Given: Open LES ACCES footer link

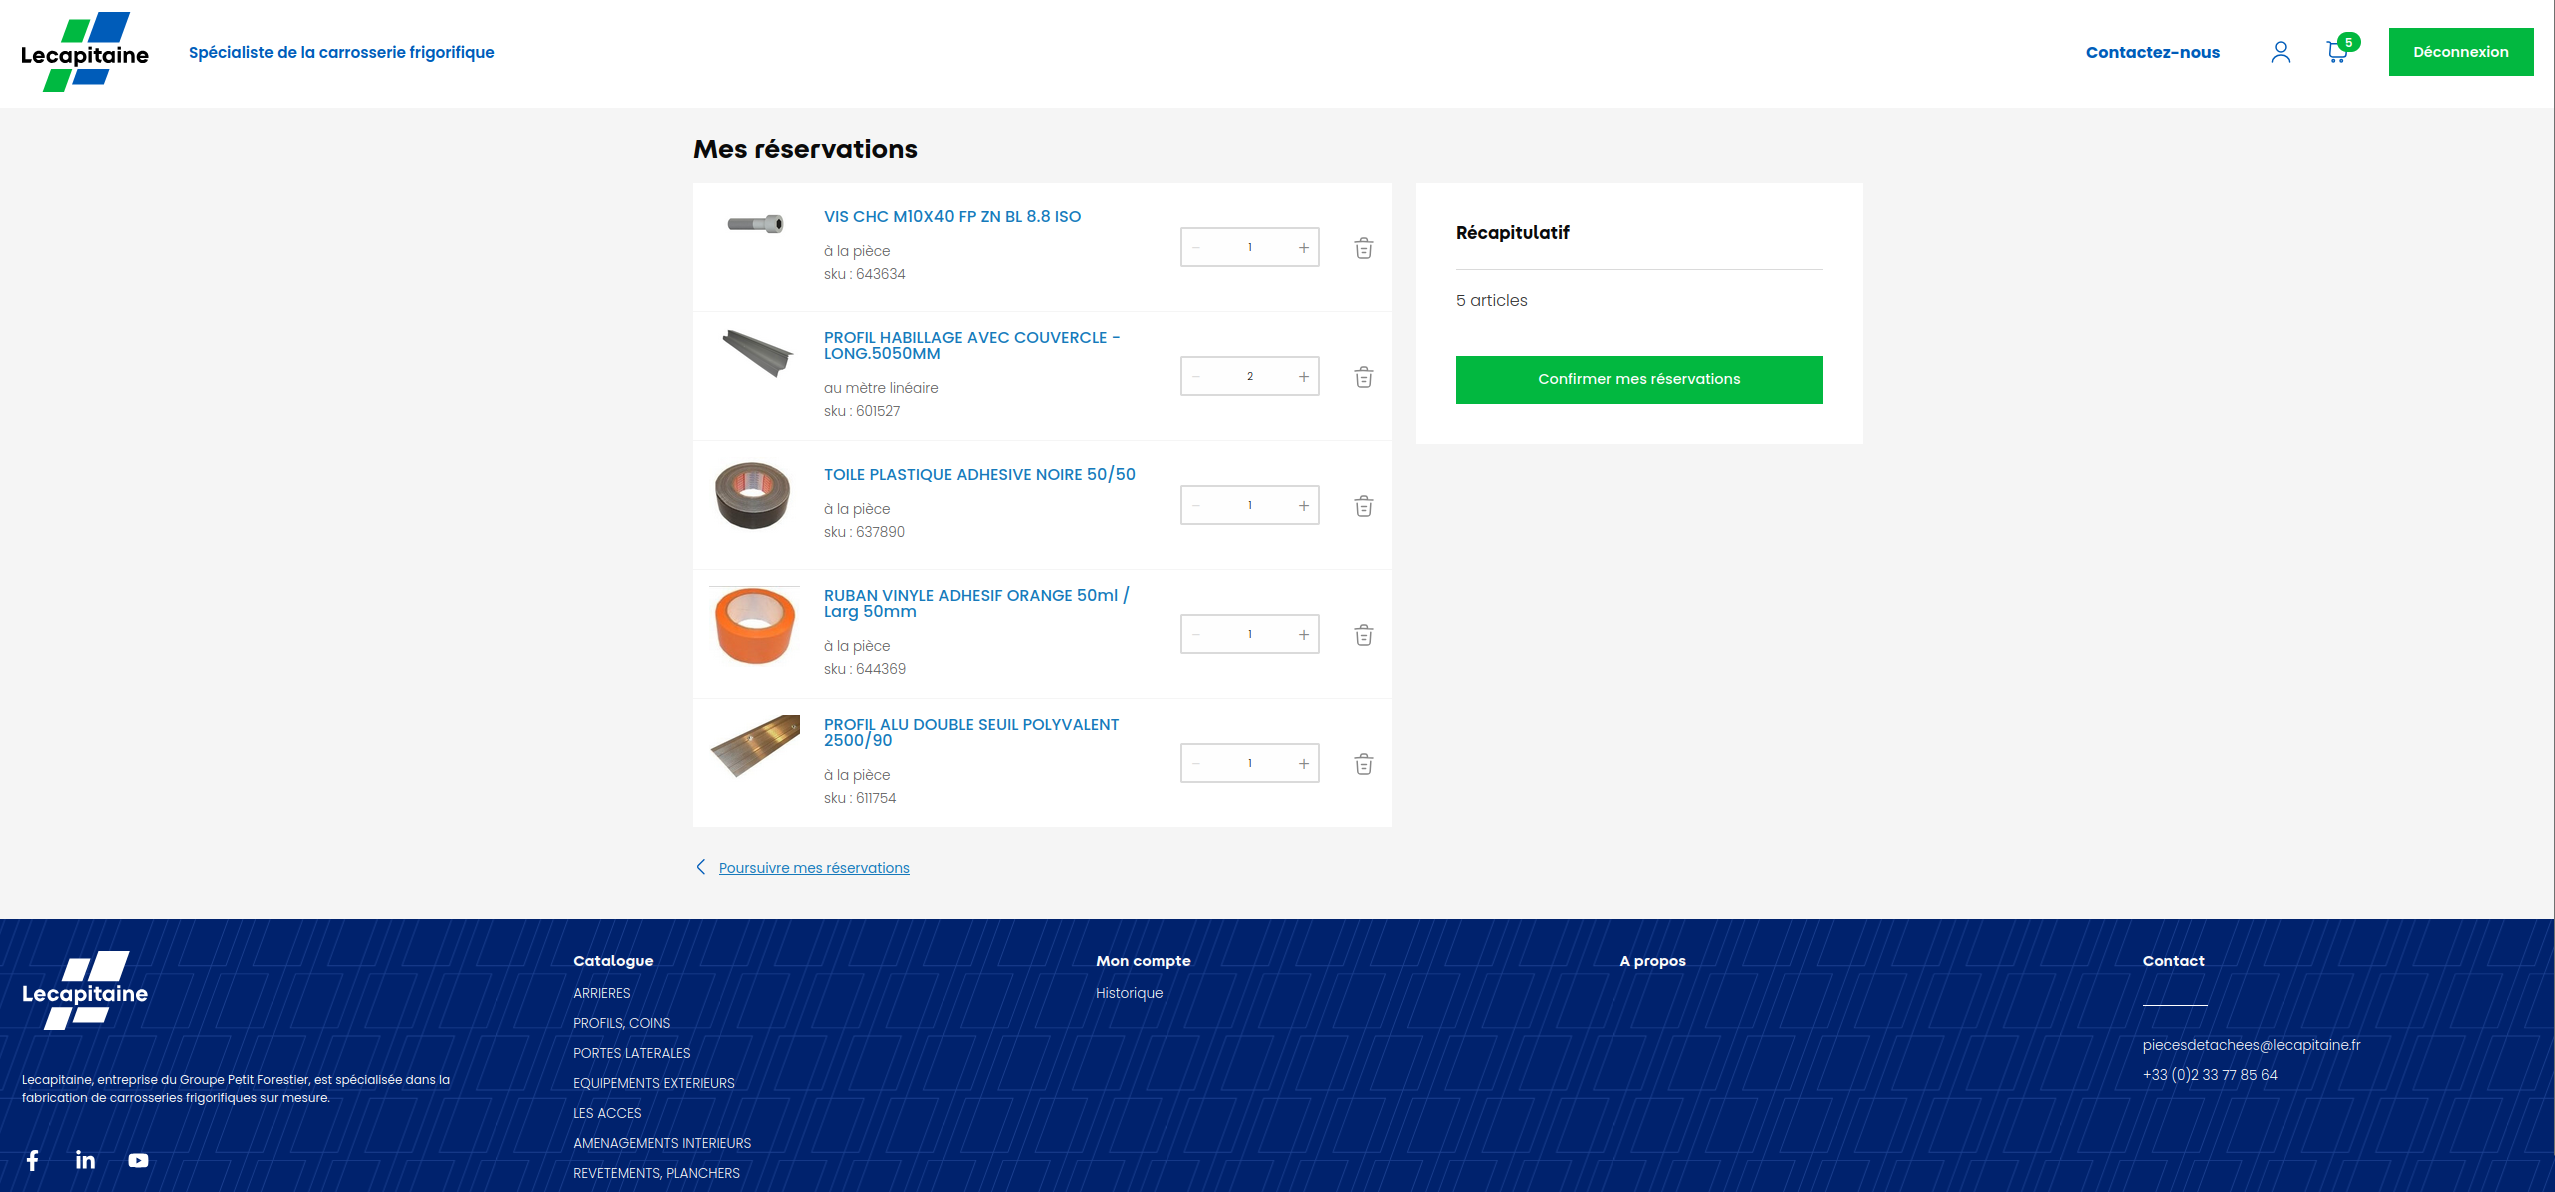Looking at the screenshot, I should coord(607,1113).
